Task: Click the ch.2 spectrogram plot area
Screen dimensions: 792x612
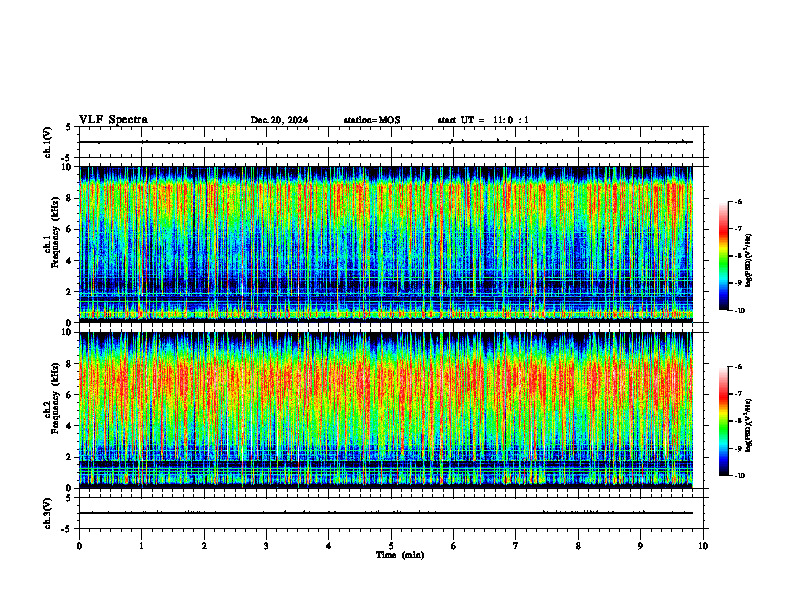Action: tap(386, 410)
